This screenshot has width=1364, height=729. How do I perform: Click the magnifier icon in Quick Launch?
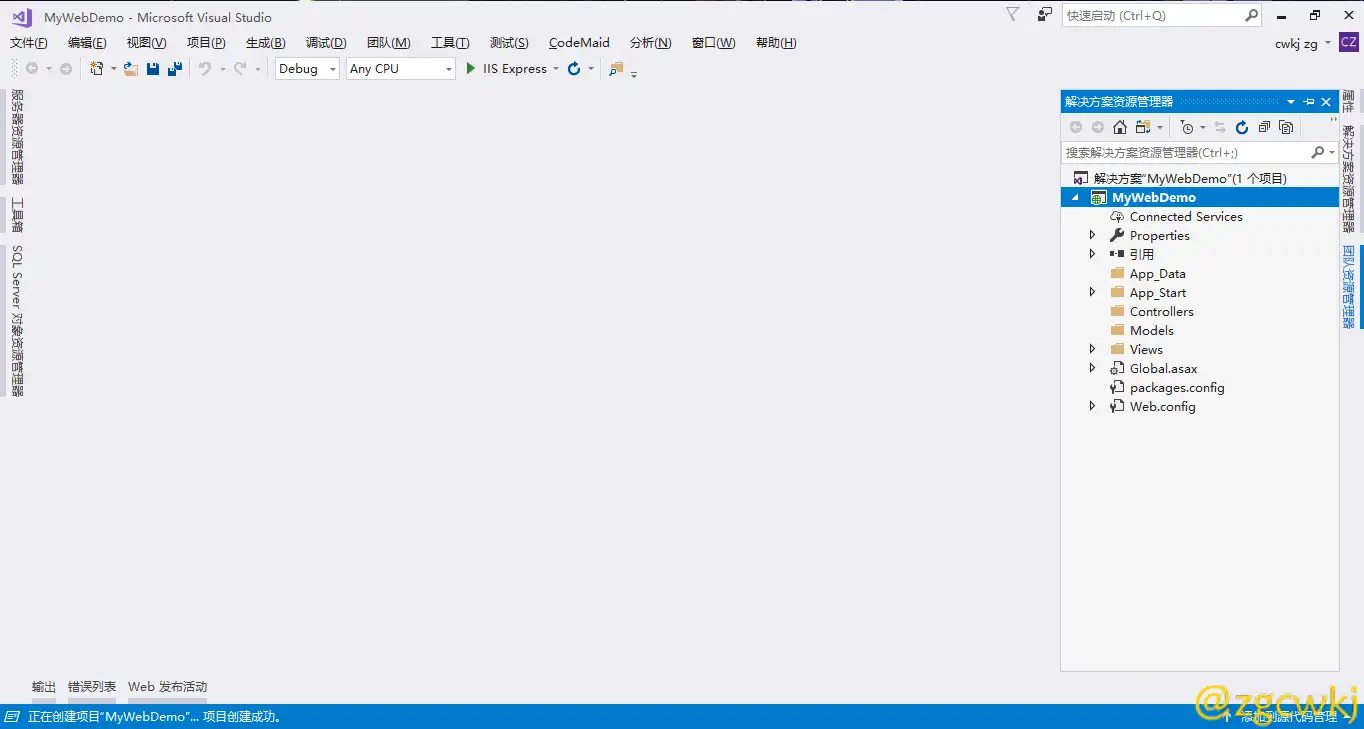1252,16
